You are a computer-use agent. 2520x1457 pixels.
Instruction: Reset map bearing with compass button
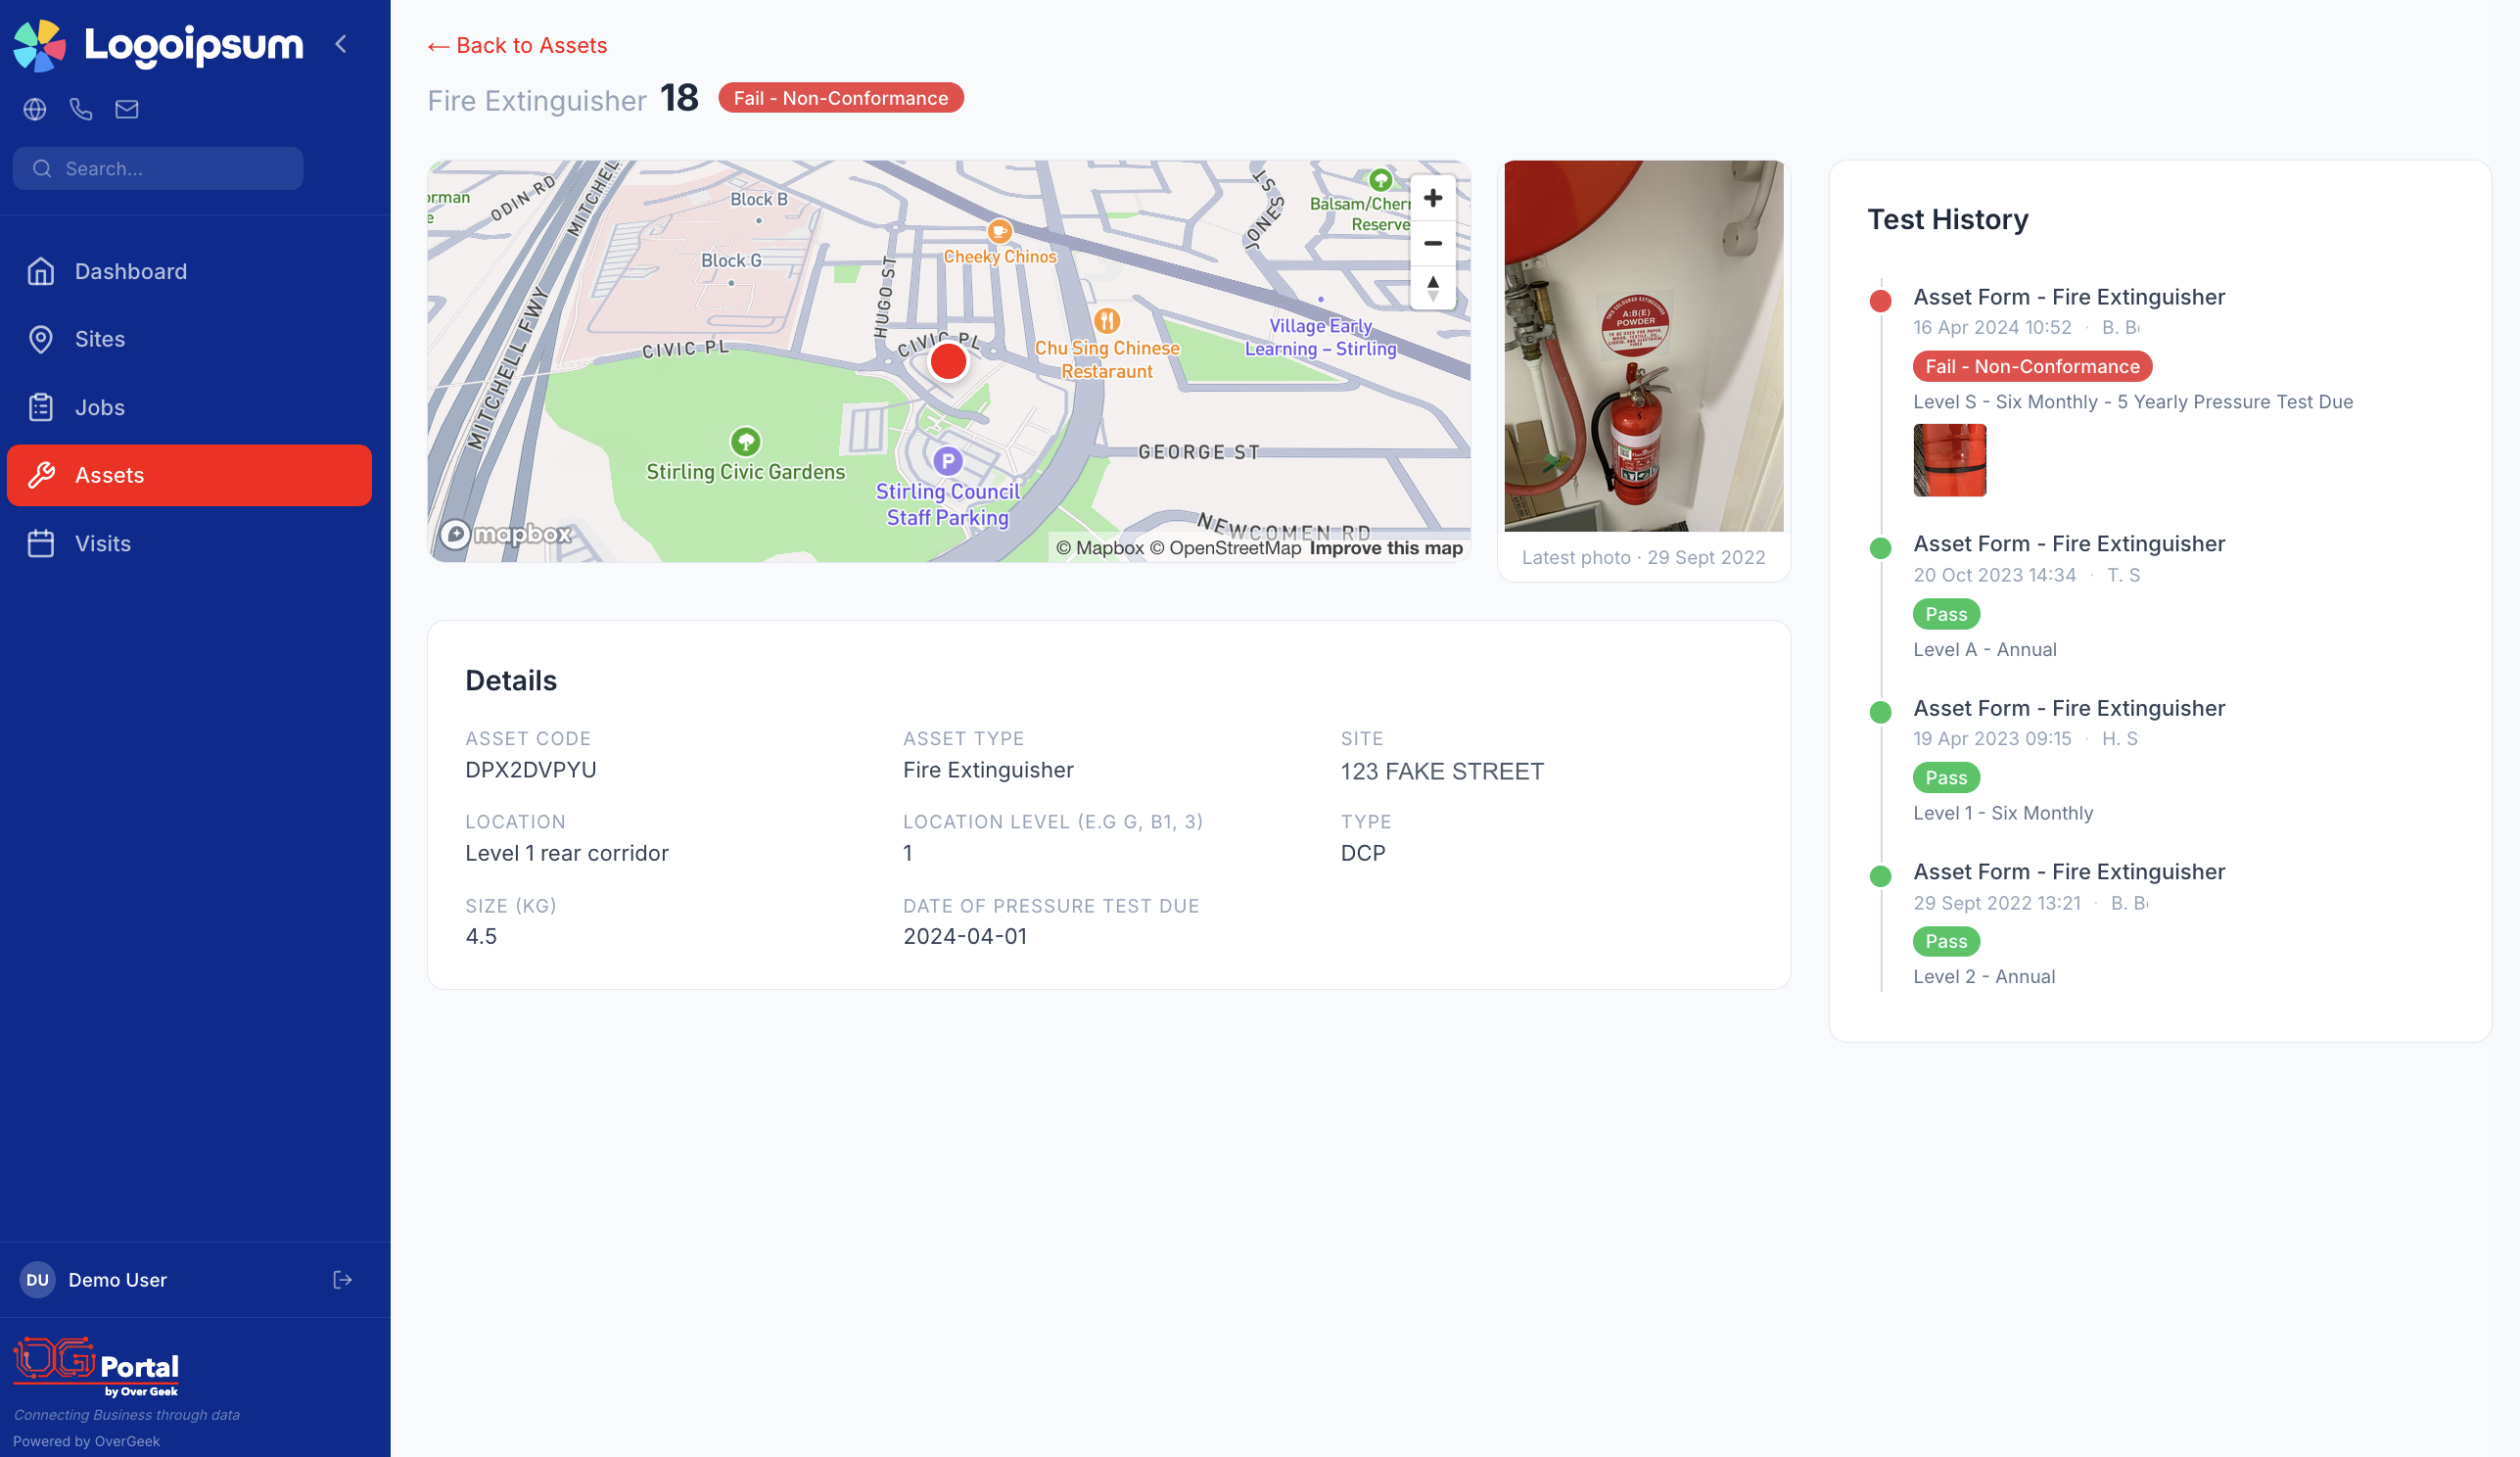[x=1432, y=288]
